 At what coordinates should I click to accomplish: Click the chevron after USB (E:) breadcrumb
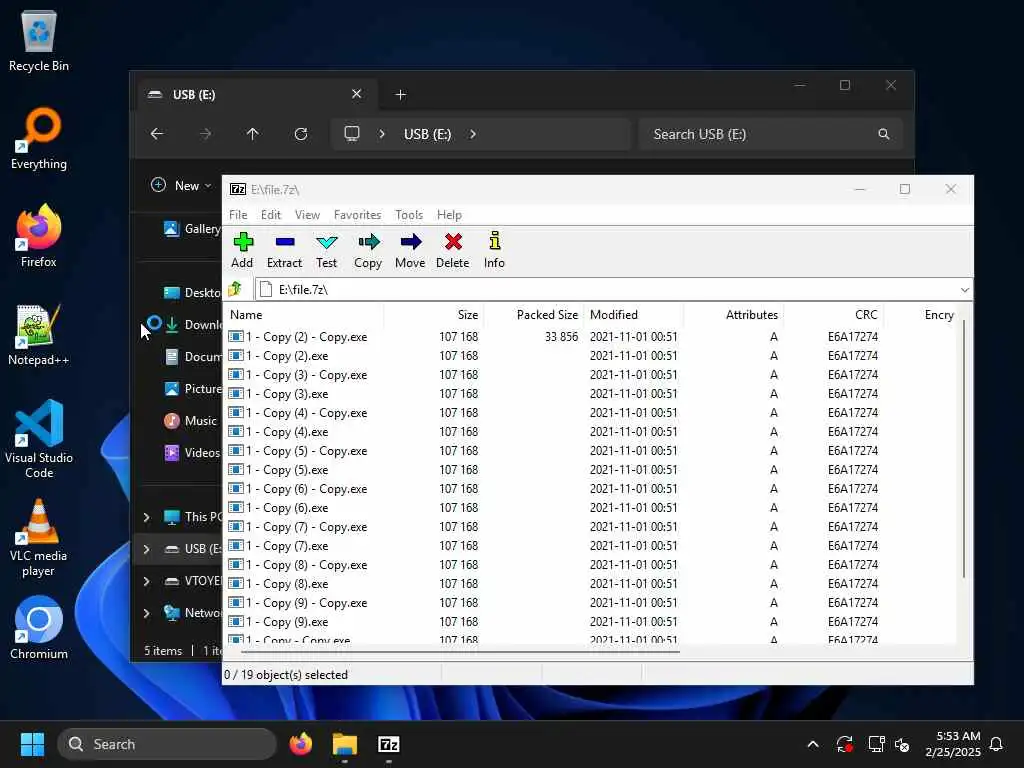[473, 134]
